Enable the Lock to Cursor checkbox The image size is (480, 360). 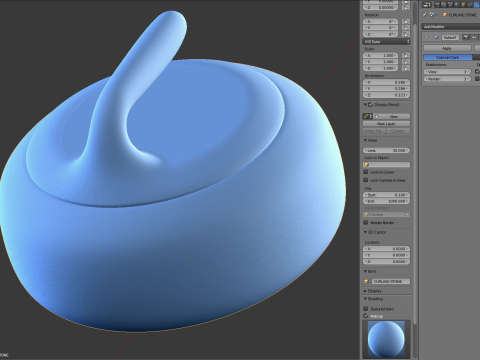(x=366, y=172)
